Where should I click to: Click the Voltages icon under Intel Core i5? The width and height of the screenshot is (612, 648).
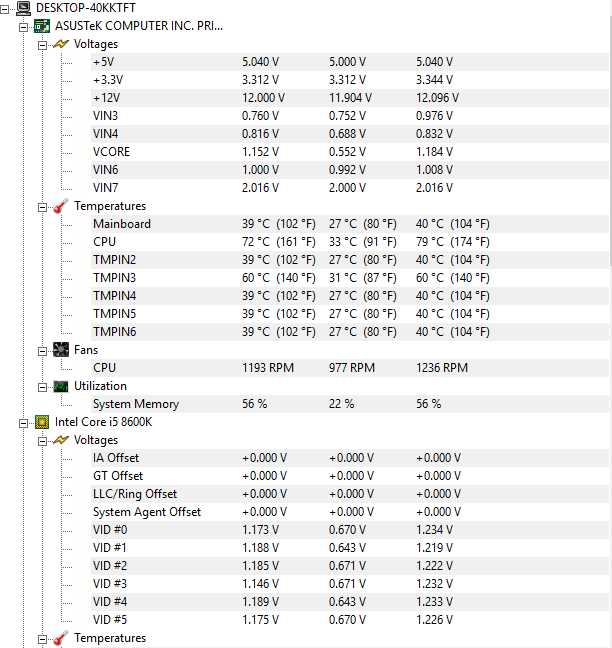click(x=60, y=440)
